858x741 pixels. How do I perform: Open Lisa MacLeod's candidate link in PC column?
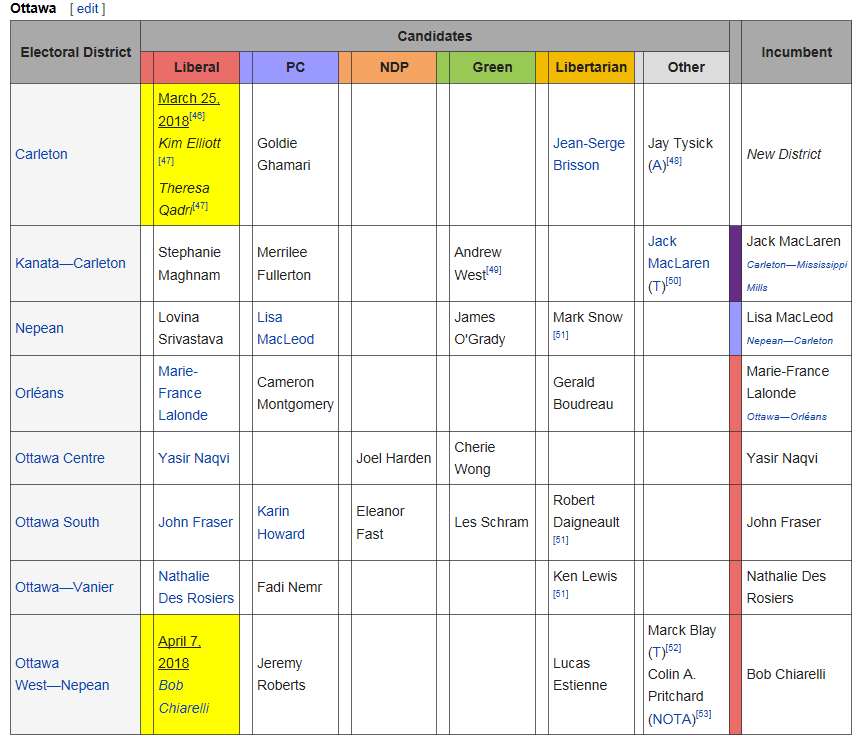(285, 328)
